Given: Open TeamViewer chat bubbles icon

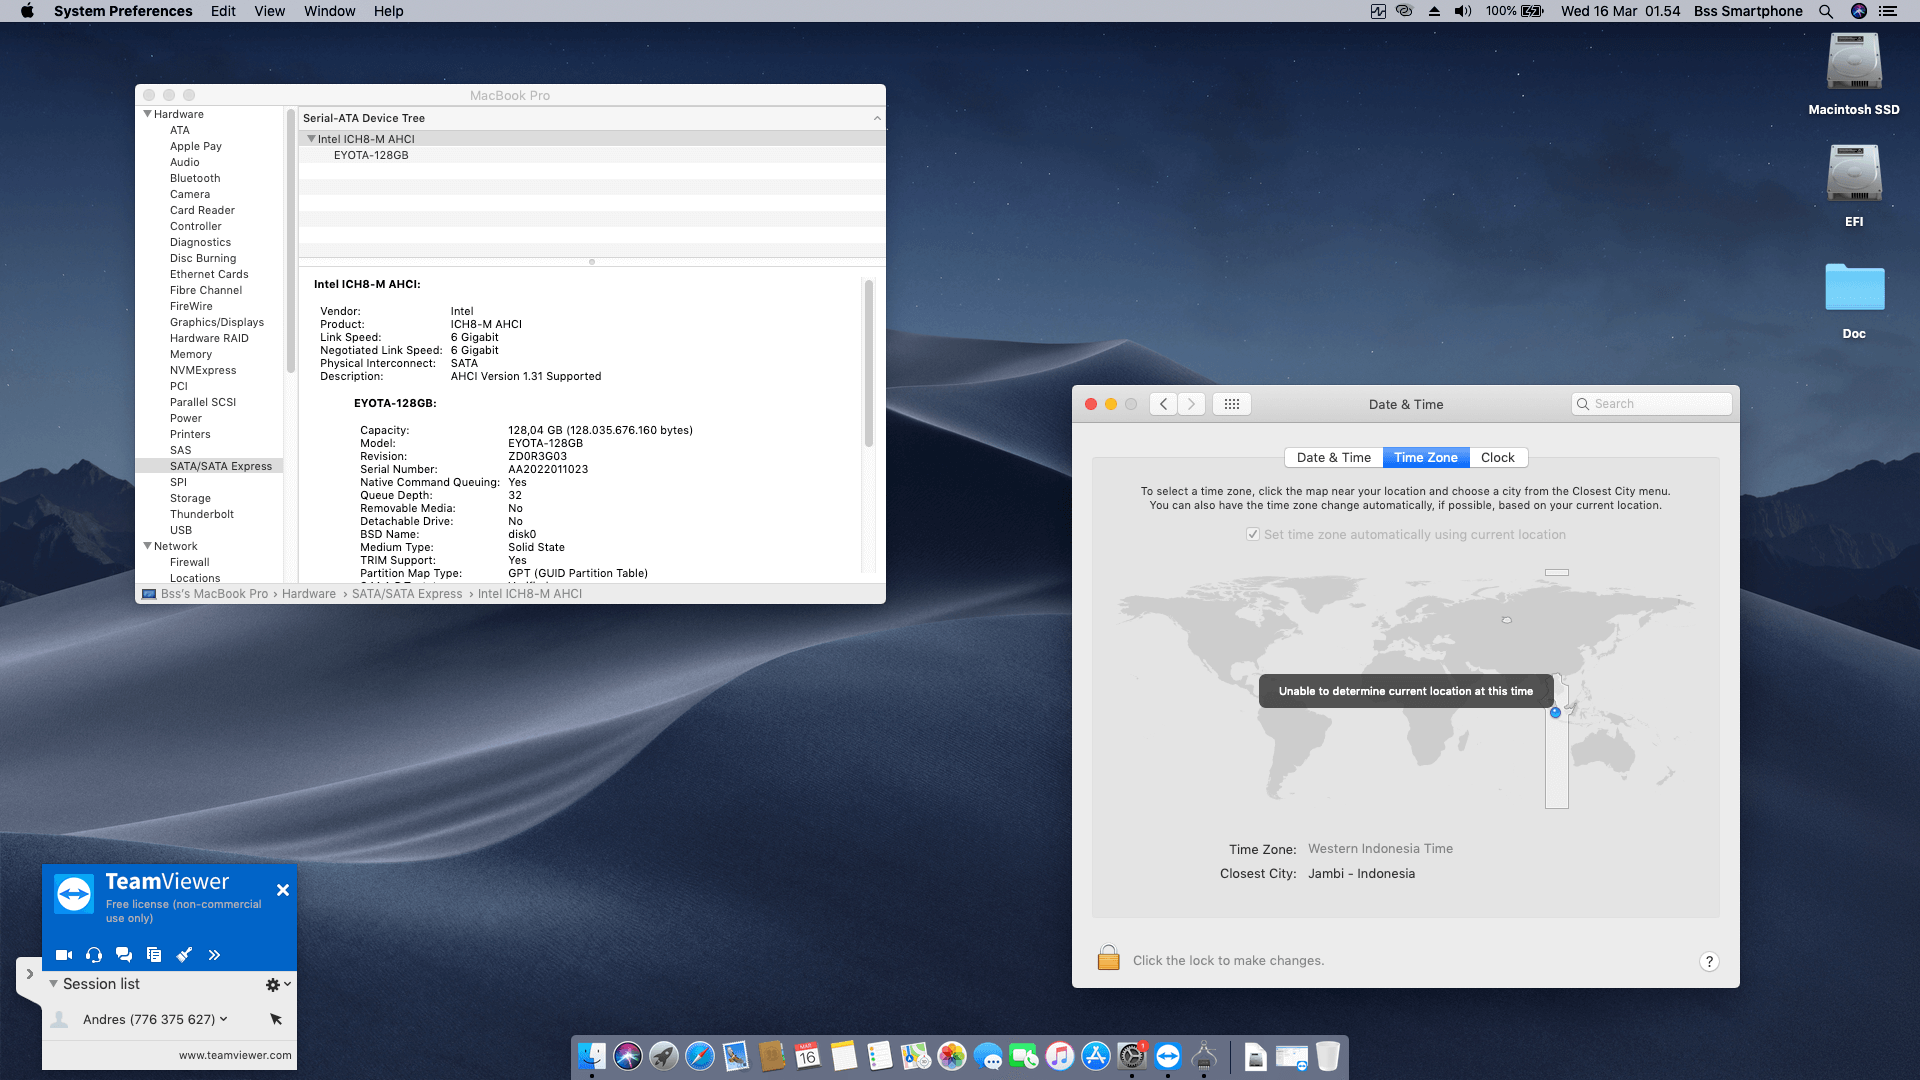Looking at the screenshot, I should pos(124,955).
